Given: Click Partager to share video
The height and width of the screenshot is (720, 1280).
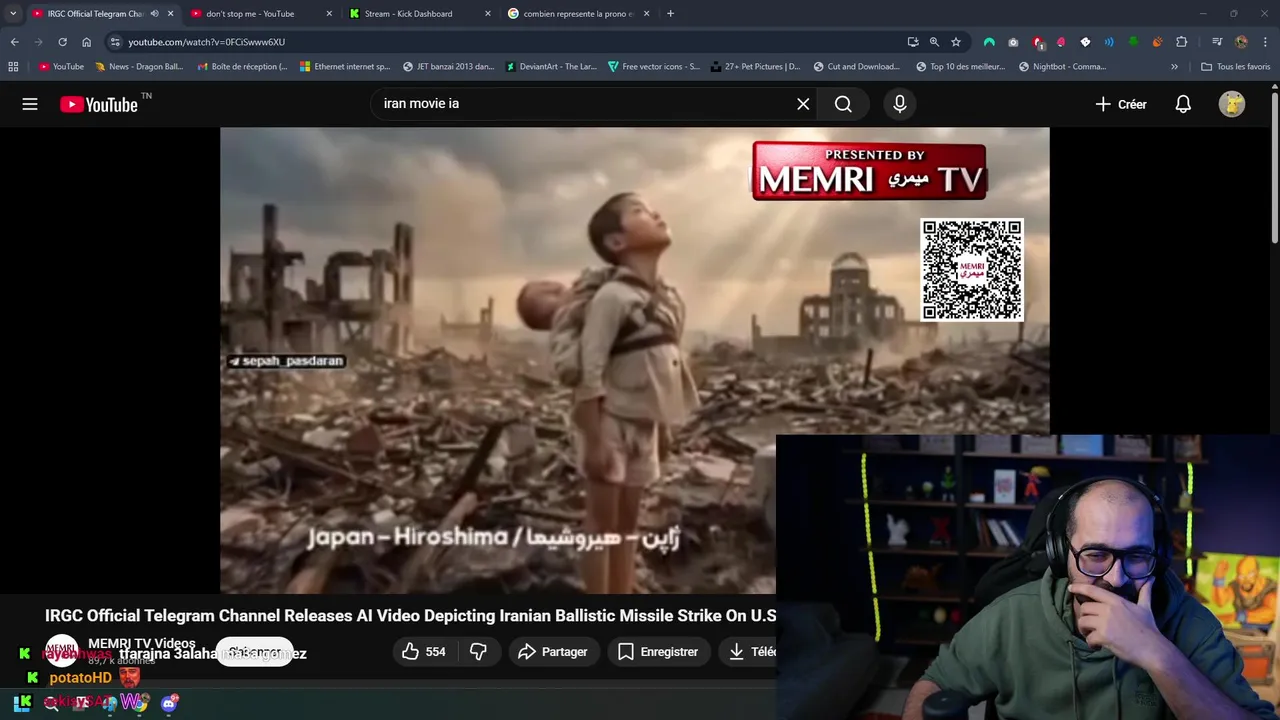Looking at the screenshot, I should [553, 652].
